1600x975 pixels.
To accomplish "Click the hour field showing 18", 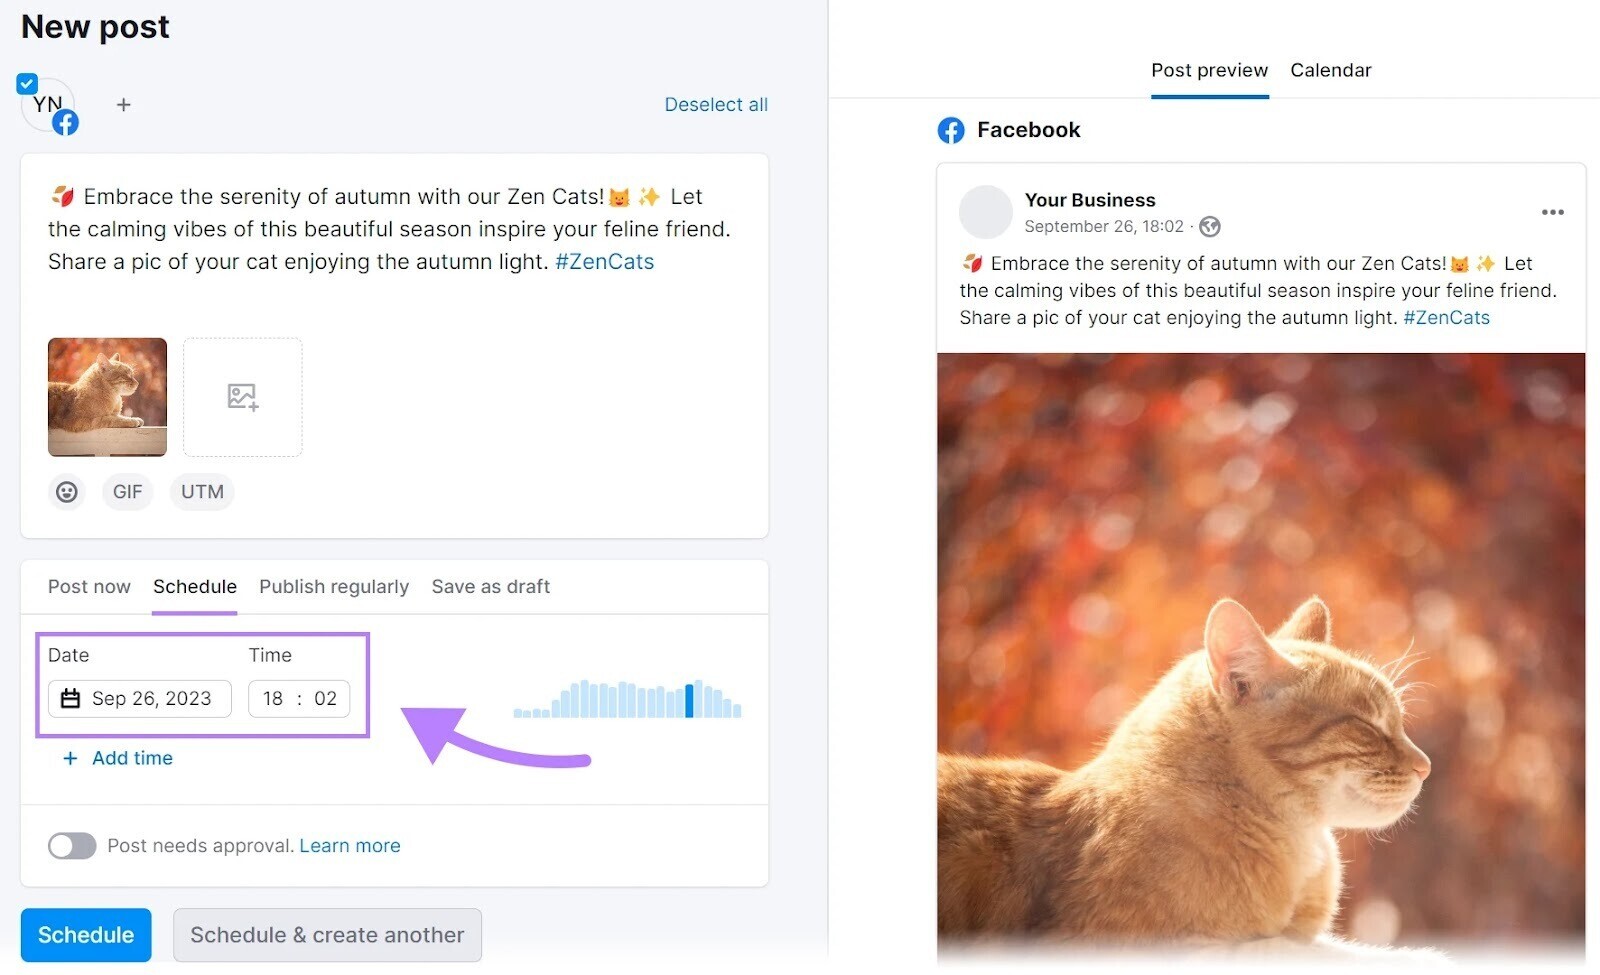I will (x=273, y=699).
